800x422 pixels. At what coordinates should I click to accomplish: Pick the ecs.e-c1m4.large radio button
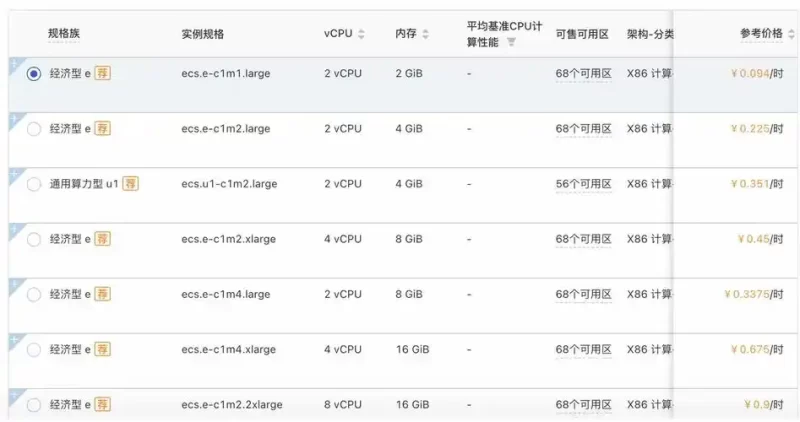tap(35, 294)
